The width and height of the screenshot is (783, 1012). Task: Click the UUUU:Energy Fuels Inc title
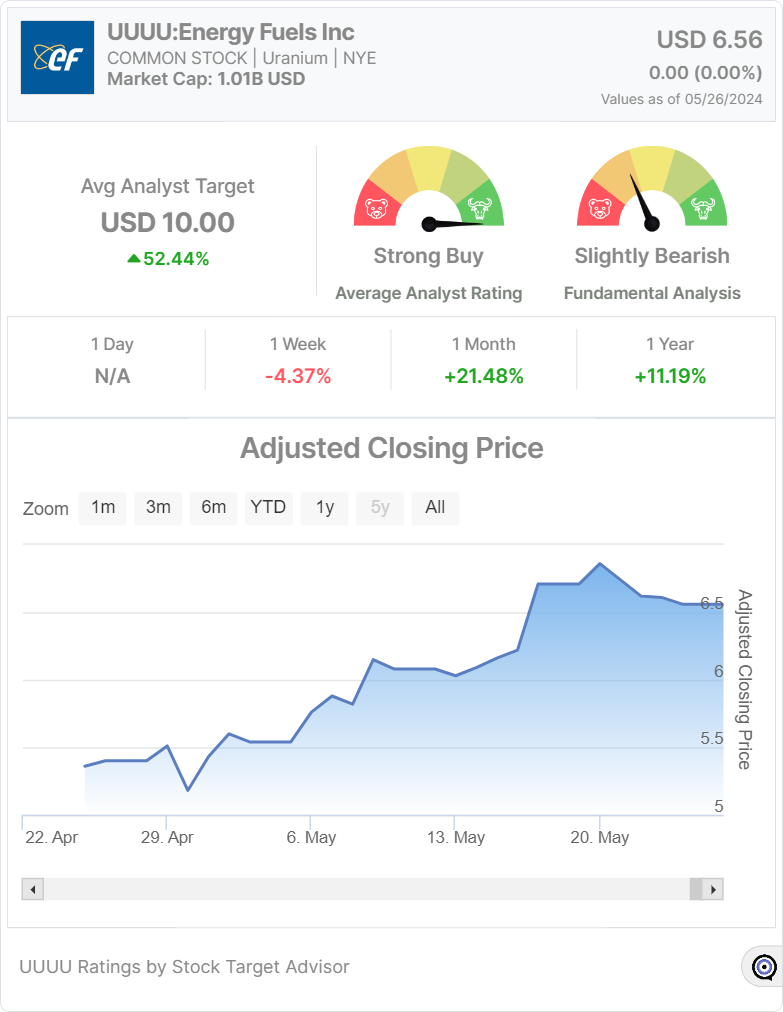coord(231,33)
